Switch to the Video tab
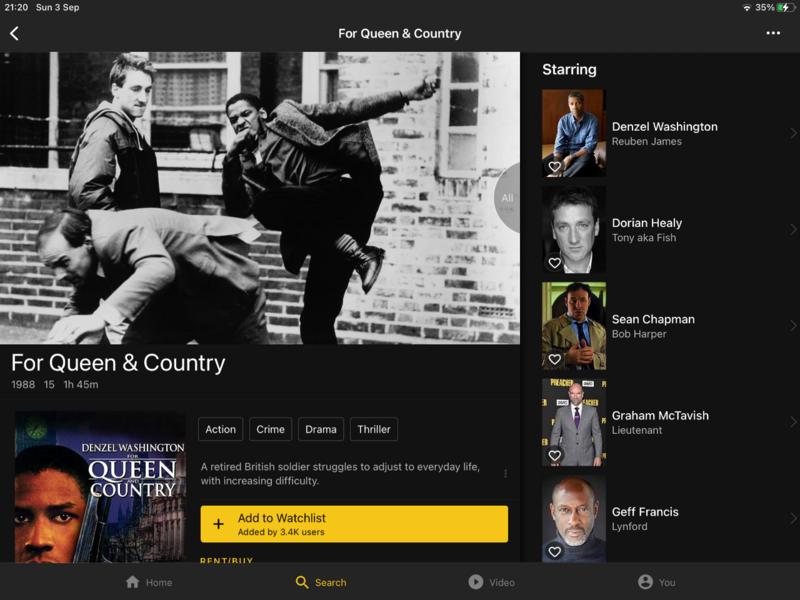800x600 pixels. (491, 582)
